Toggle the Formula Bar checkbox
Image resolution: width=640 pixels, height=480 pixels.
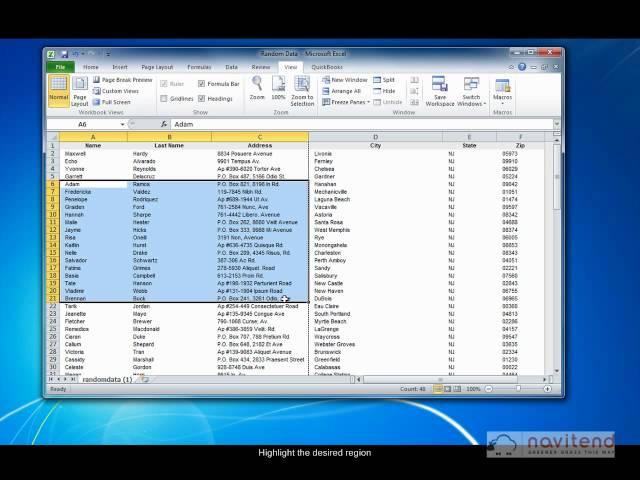coord(201,84)
